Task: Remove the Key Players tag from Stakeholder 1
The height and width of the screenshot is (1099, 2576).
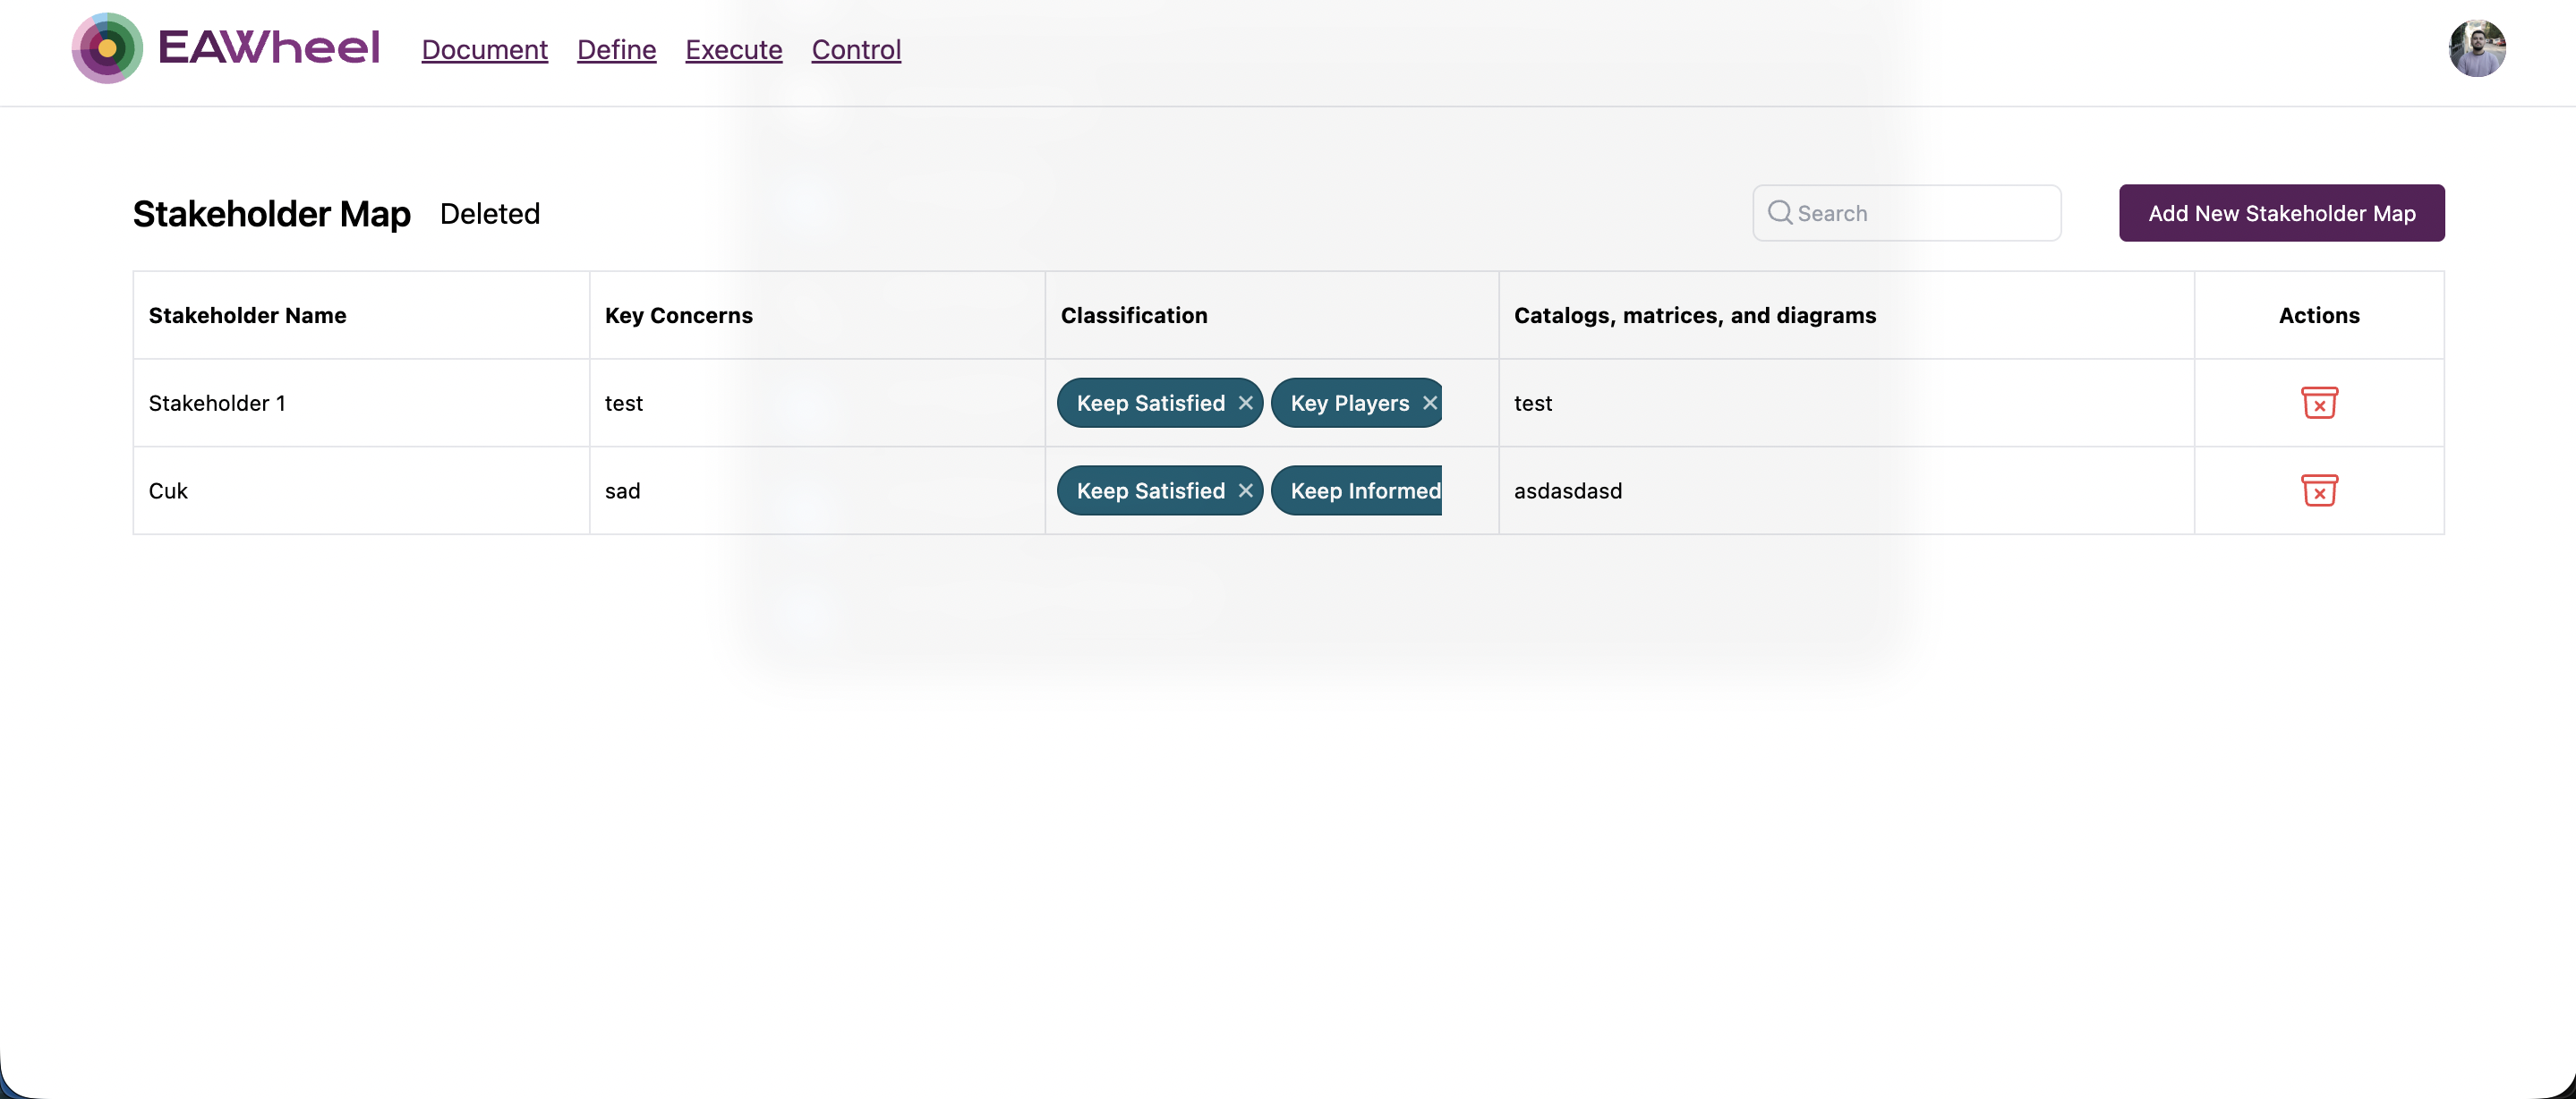Action: click(1429, 402)
